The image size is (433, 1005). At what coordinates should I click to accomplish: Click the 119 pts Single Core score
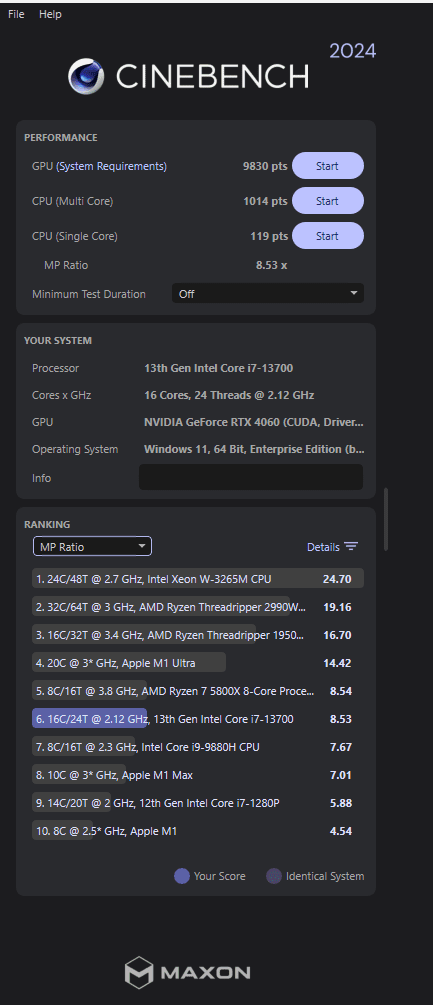(269, 236)
